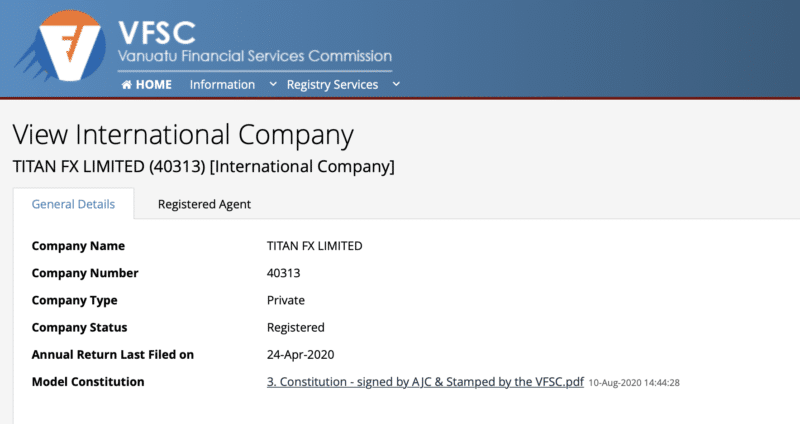This screenshot has height=424, width=800.
Task: Click the annual return date 24-Apr-2020
Action: click(301, 355)
